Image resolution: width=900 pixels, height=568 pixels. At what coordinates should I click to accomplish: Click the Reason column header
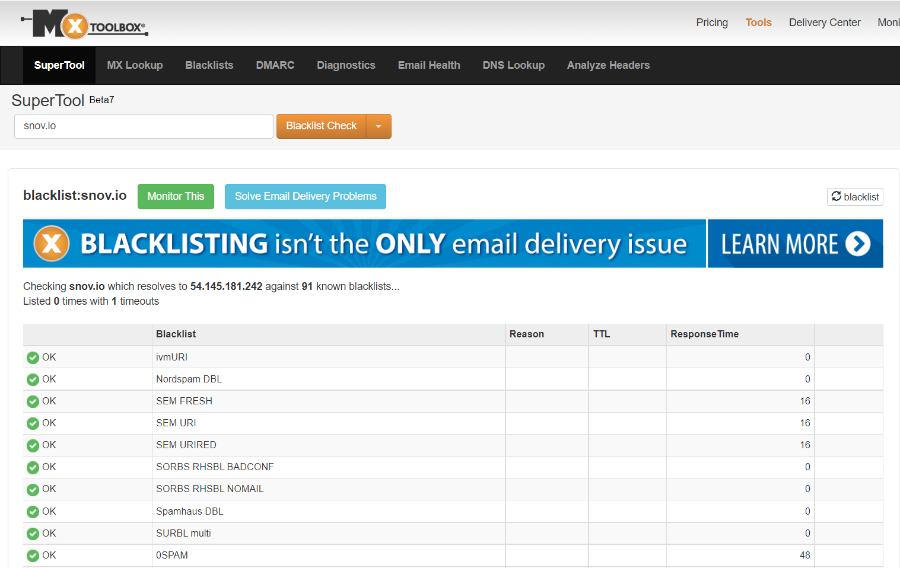[526, 334]
